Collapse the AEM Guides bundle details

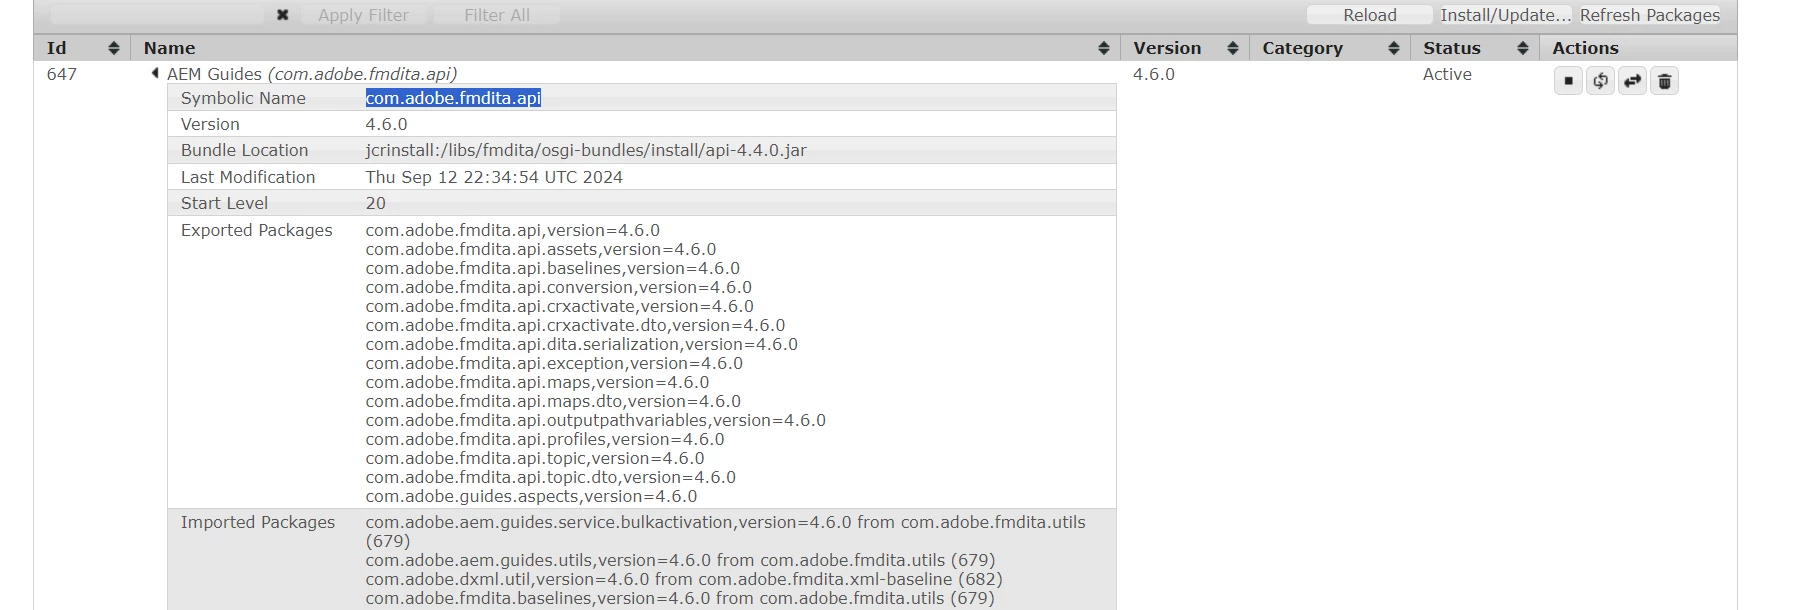[155, 73]
